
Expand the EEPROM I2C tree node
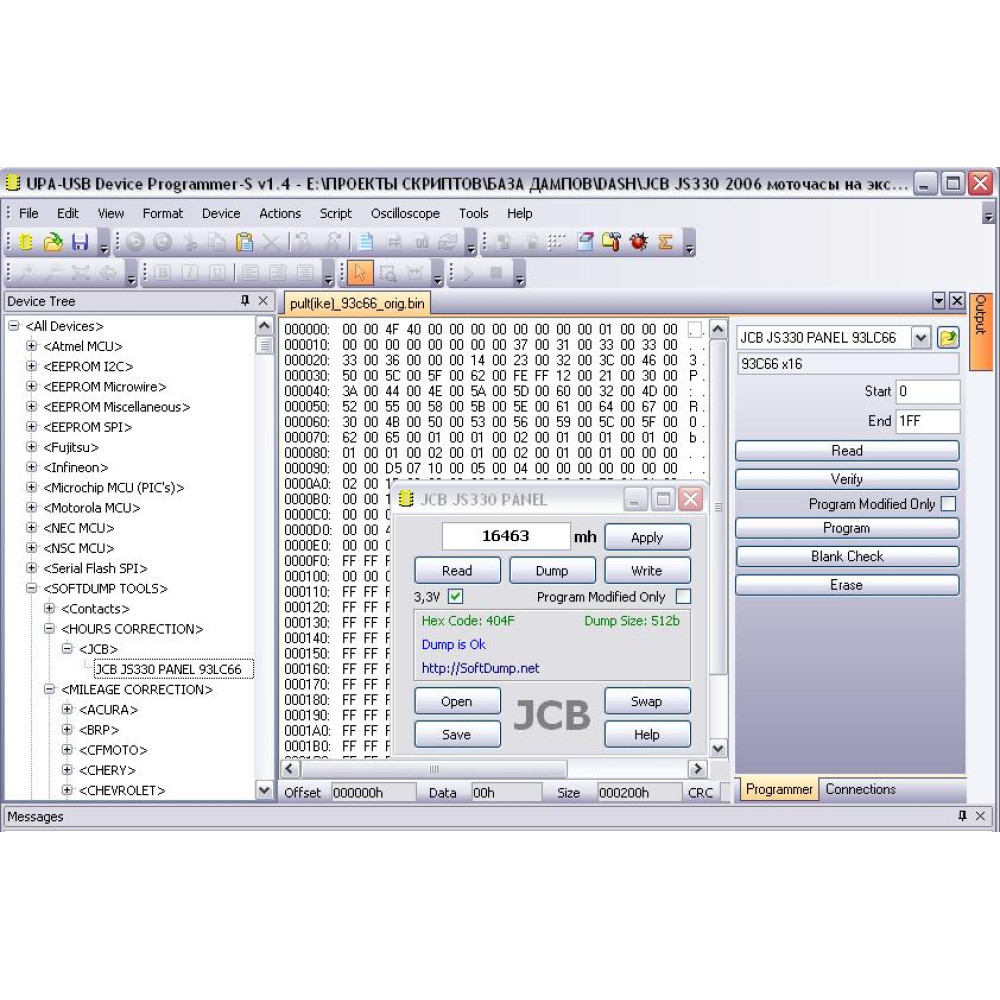coord(31,366)
